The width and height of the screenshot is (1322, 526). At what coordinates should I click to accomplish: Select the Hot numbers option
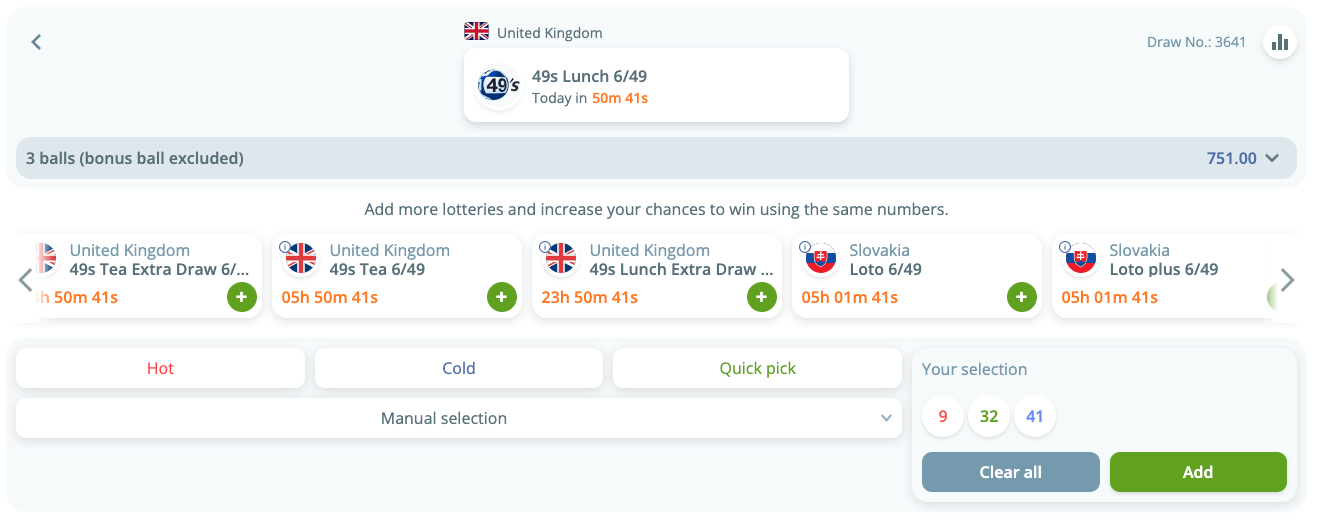pos(160,368)
